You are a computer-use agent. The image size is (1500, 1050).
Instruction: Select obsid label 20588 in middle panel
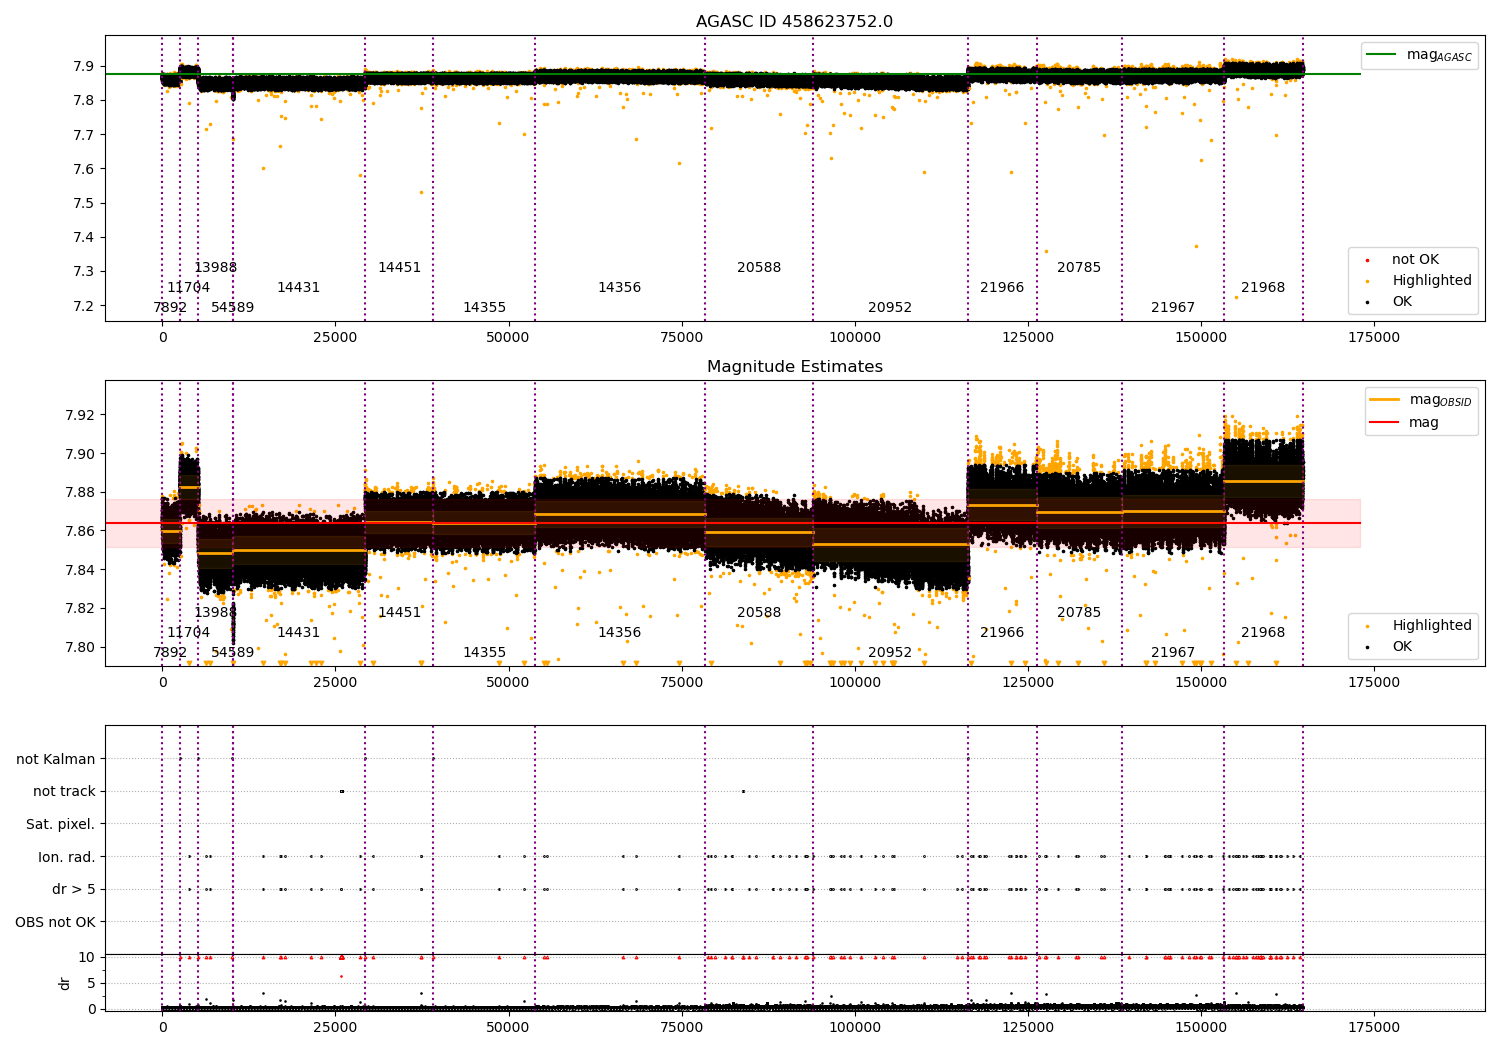(759, 613)
